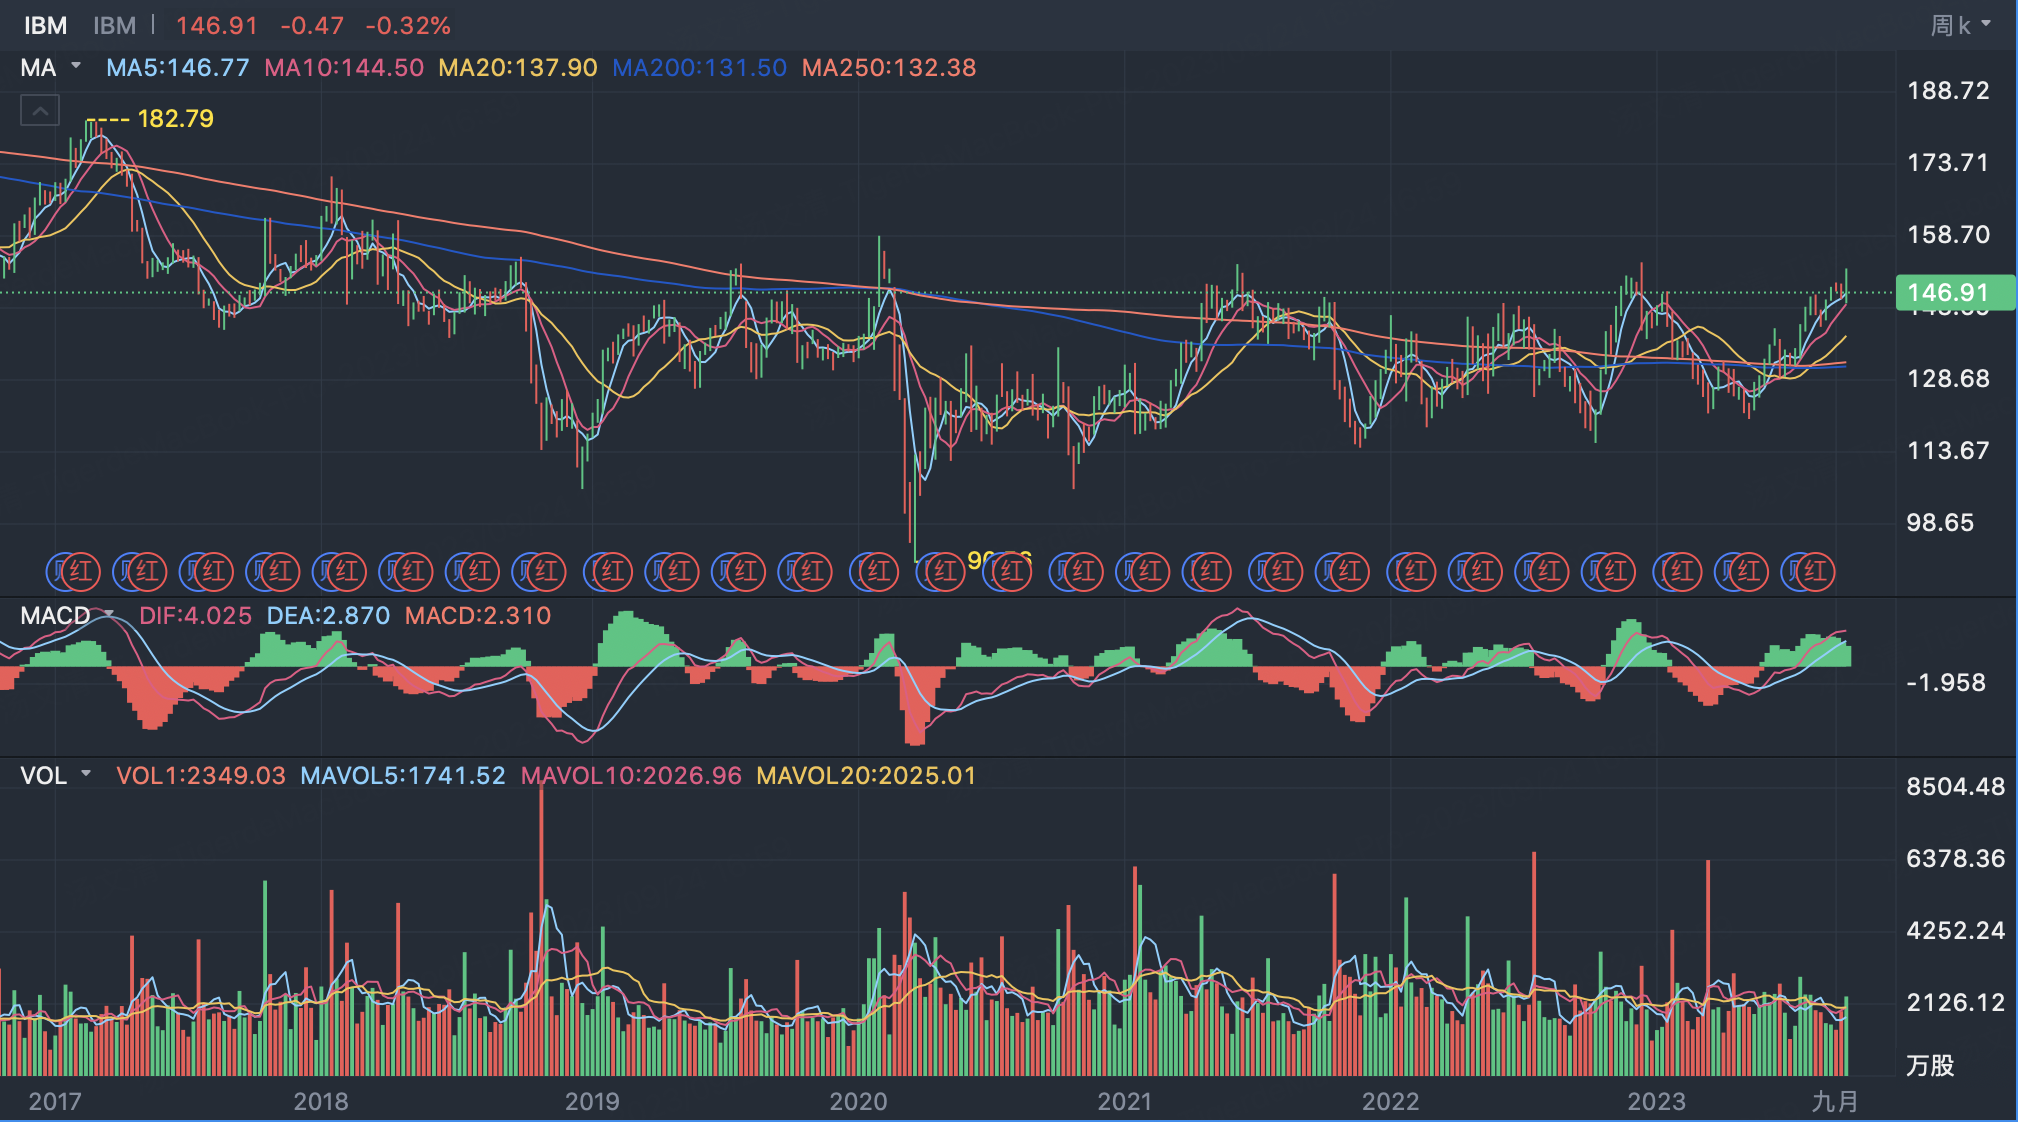Image resolution: width=2018 pixels, height=1122 pixels.
Task: Click the bold IBM stock name
Action: coord(46,26)
